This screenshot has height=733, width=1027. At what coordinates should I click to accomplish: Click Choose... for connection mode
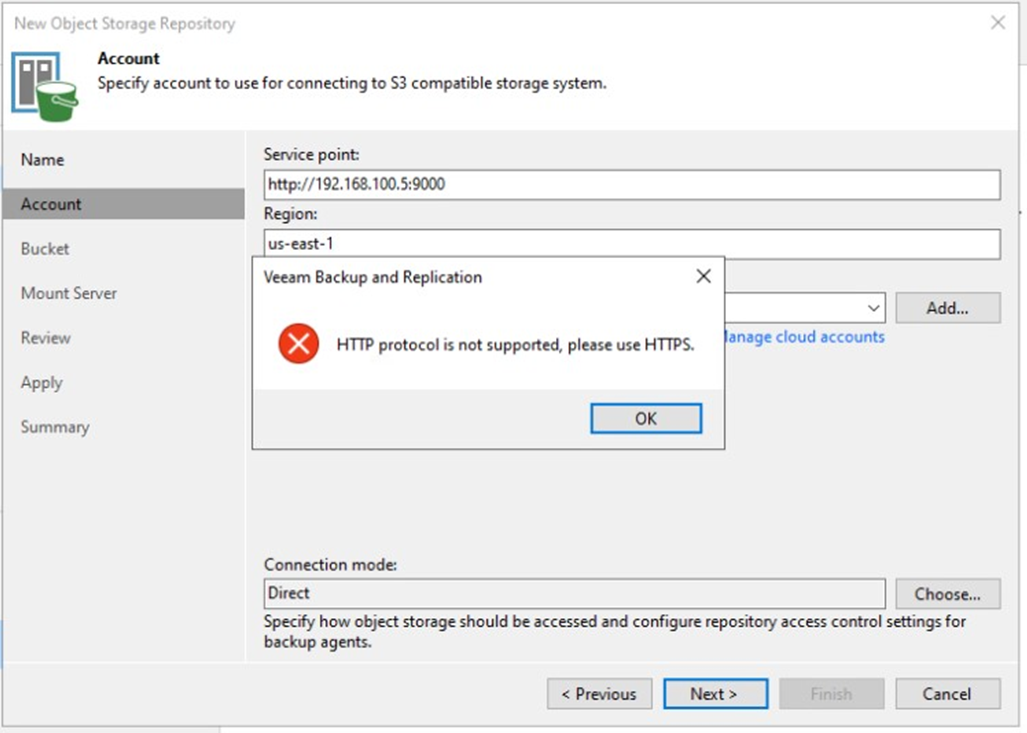[x=948, y=593]
